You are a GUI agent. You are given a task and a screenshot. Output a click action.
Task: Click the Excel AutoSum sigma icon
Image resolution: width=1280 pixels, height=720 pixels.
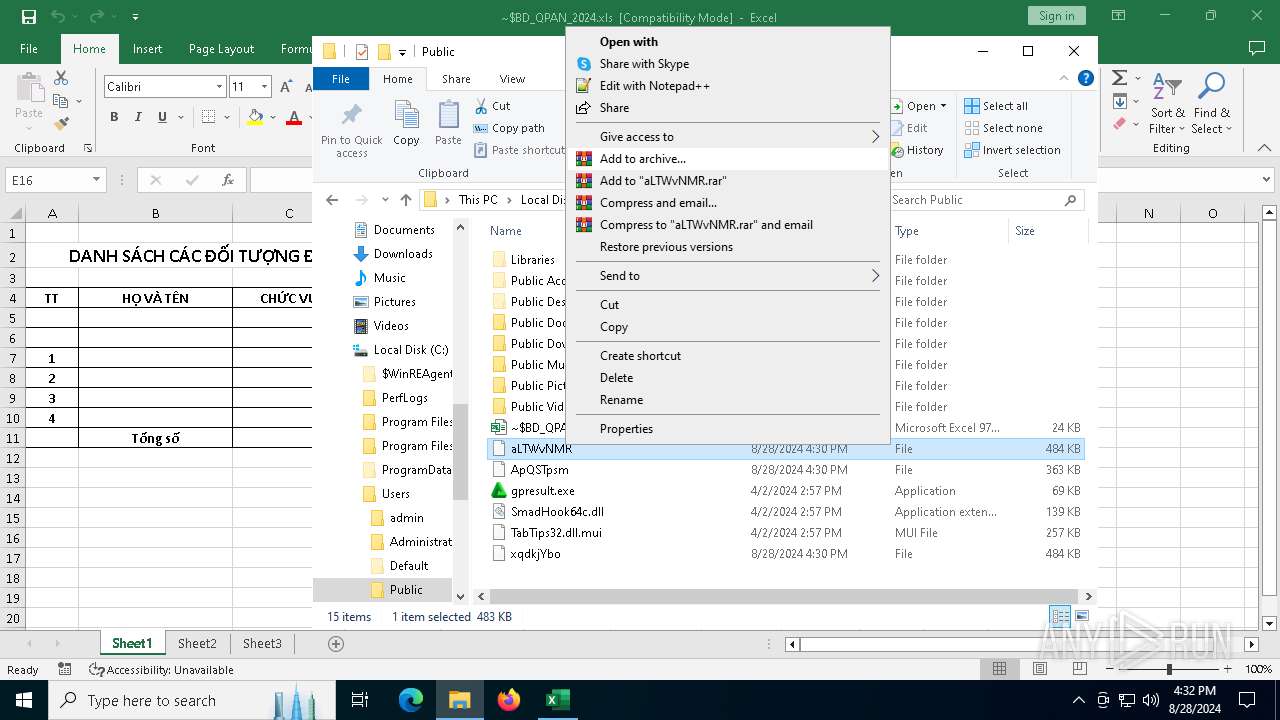pos(1120,78)
